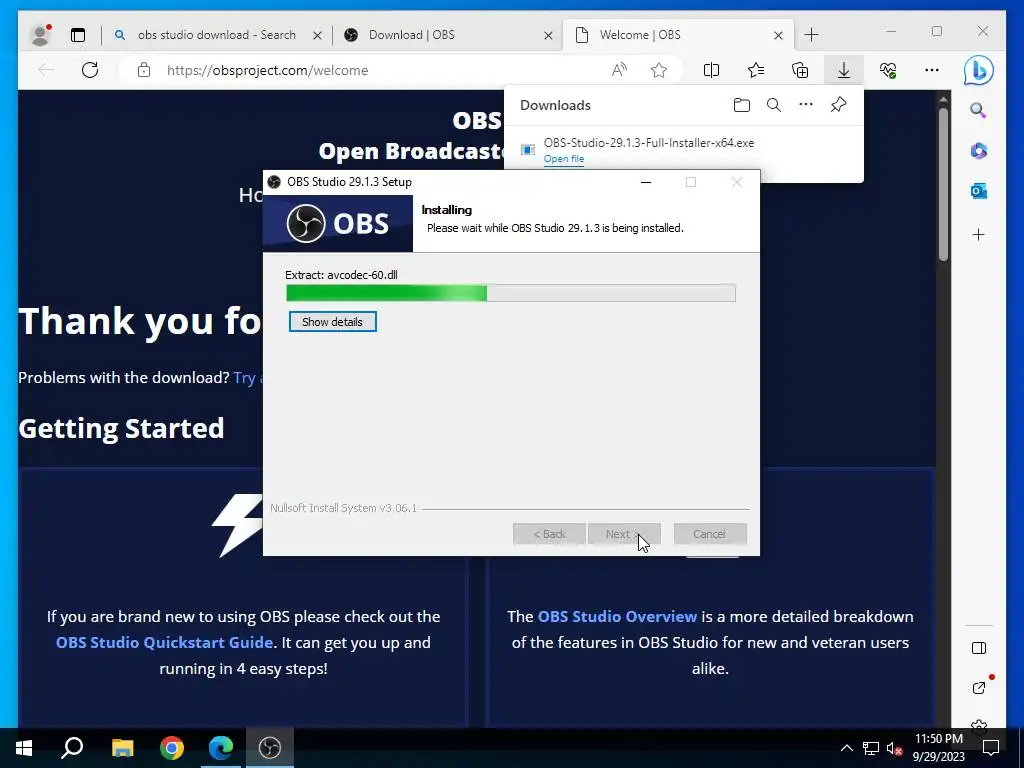Image resolution: width=1024 pixels, height=768 pixels.
Task: Add a sidebar app plus icon
Action: [x=978, y=234]
